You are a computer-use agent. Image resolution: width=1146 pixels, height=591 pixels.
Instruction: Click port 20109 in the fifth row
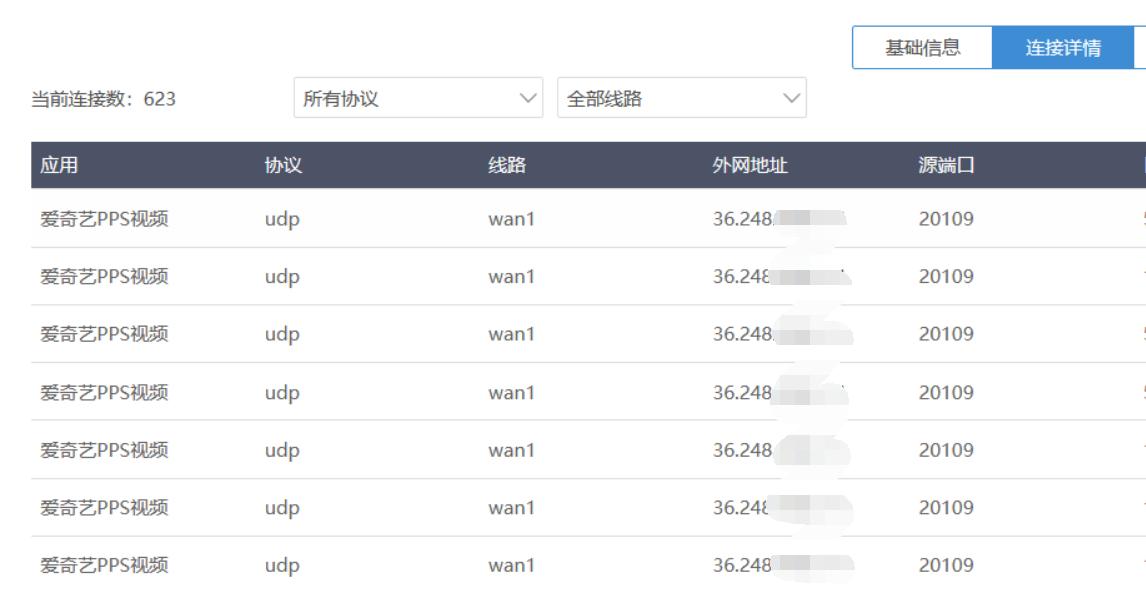coord(946,450)
